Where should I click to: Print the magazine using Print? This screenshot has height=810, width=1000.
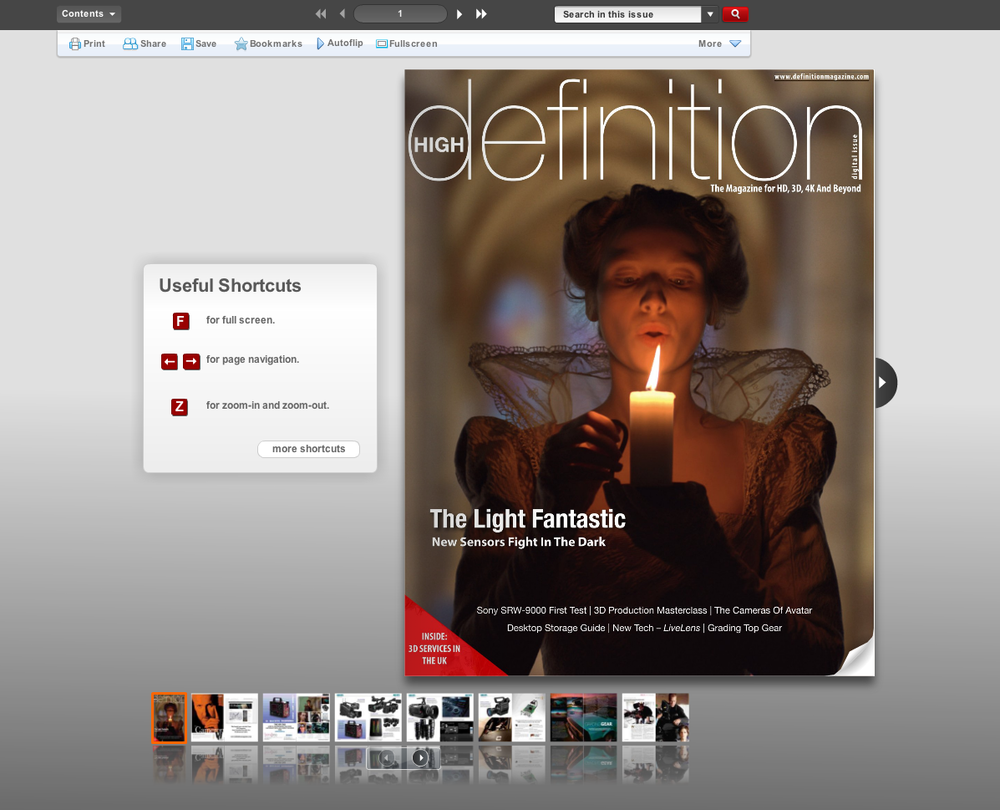(x=87, y=44)
